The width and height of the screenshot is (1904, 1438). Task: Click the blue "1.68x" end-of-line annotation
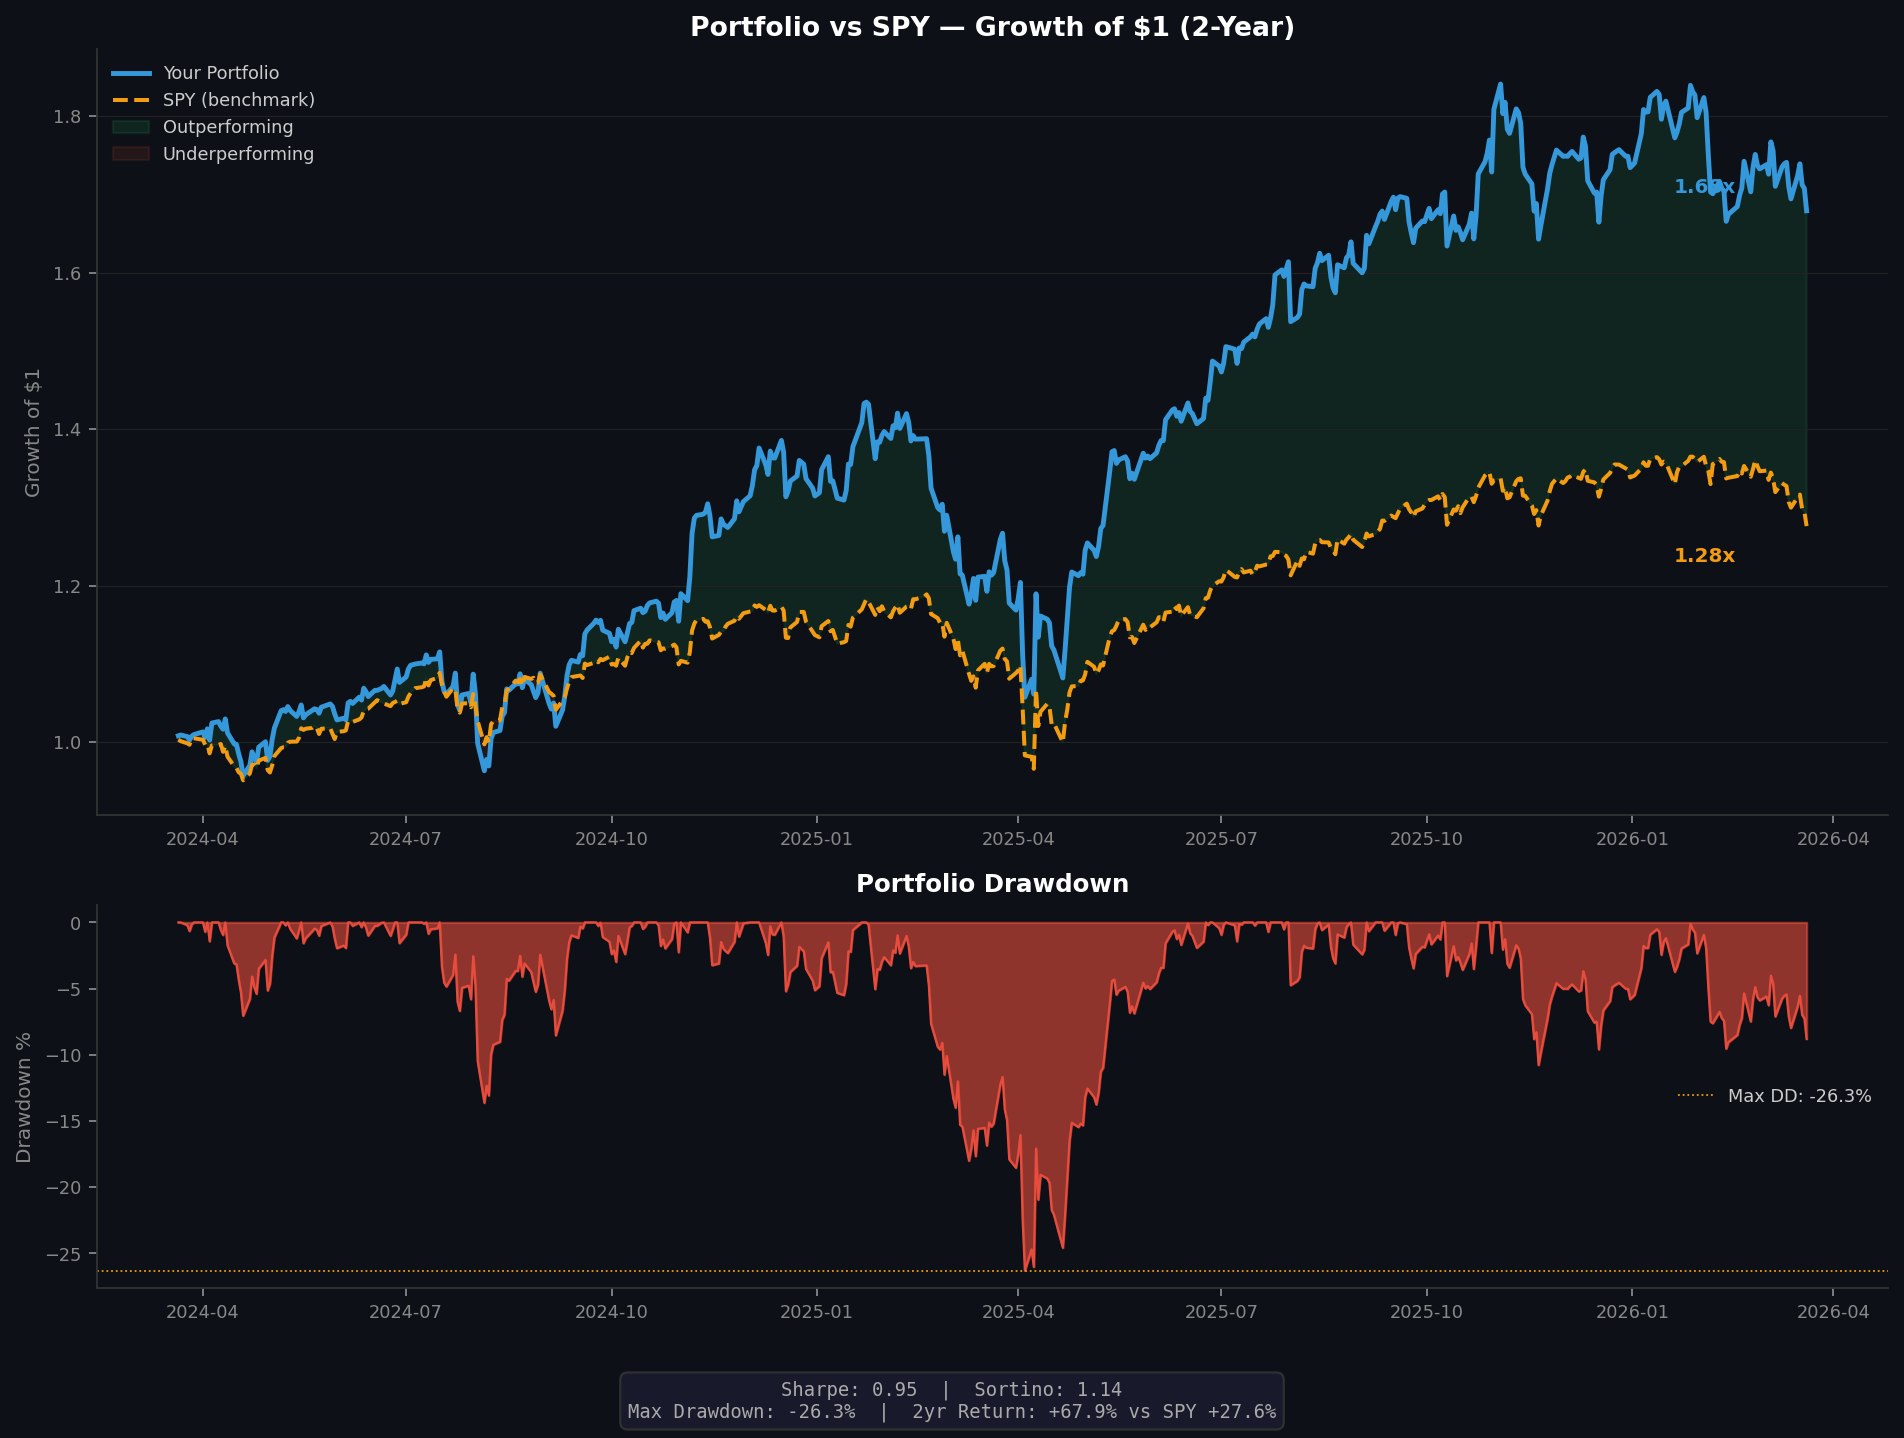(1704, 187)
